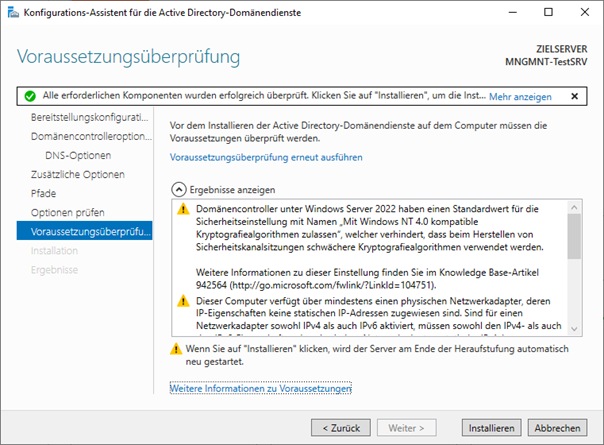Open Weitere Informationen zu Voraussetzungen link
This screenshot has width=604, height=445.
(x=260, y=387)
